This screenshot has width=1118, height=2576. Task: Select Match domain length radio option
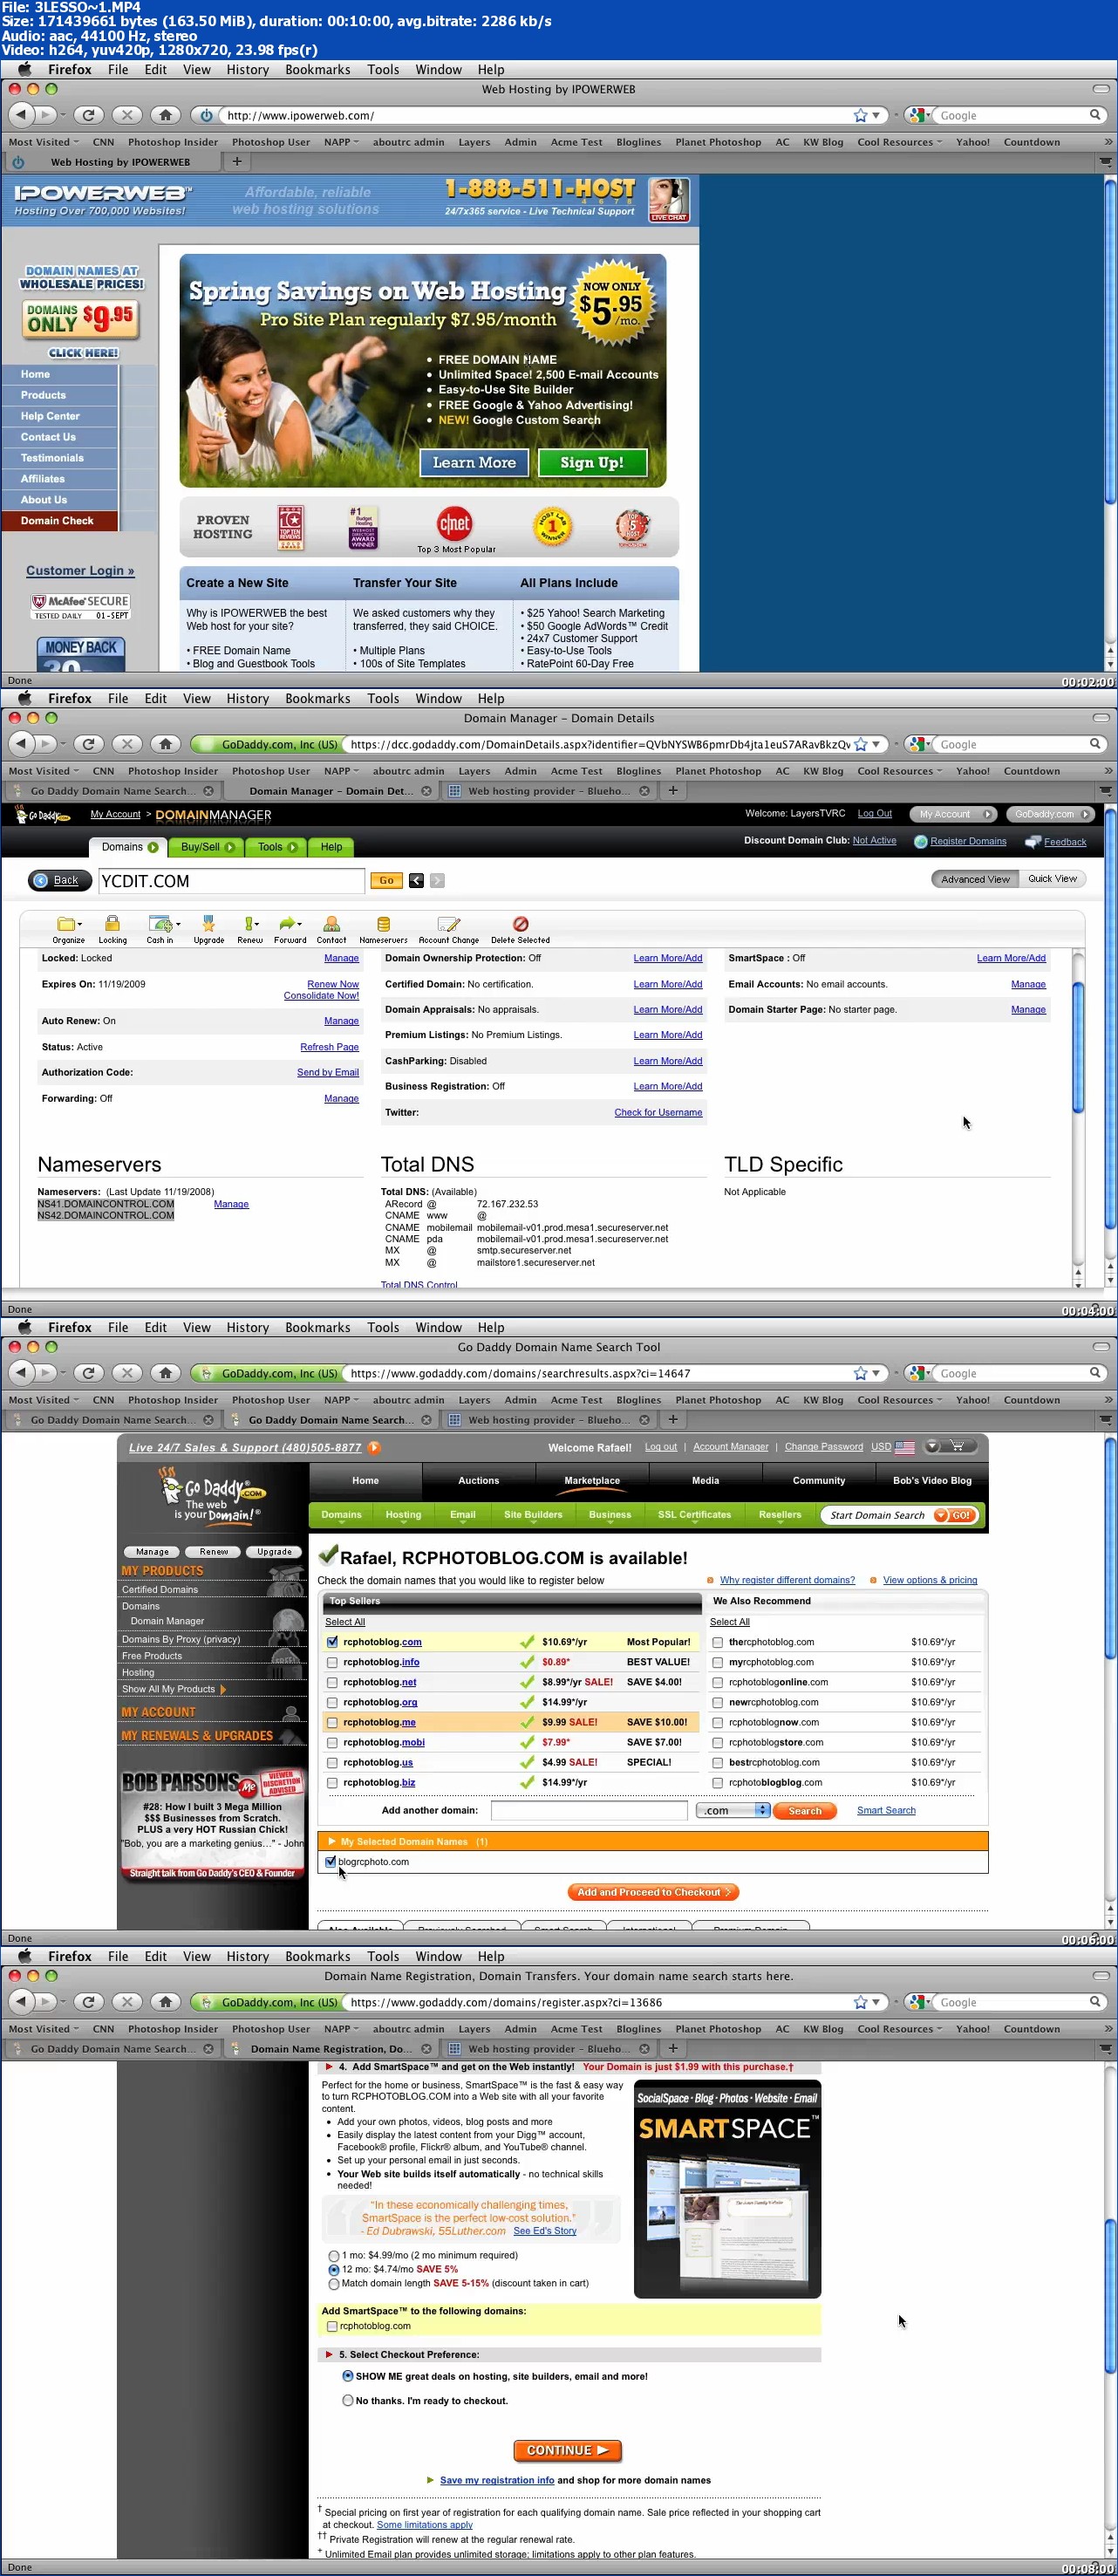(x=334, y=2283)
